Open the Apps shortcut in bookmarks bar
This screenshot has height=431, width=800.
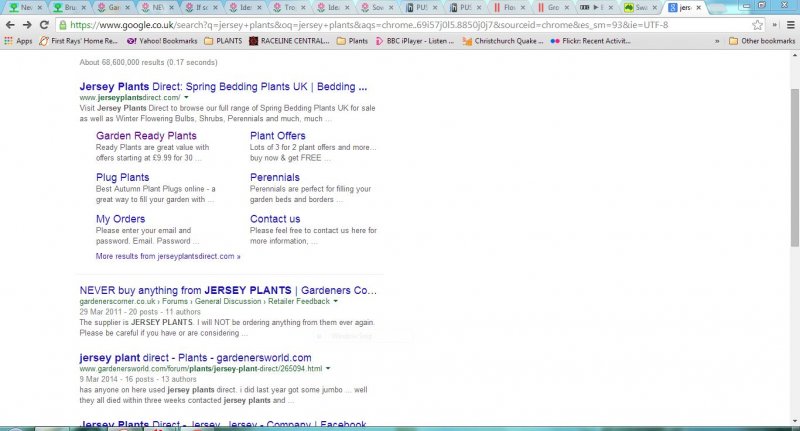click(19, 41)
